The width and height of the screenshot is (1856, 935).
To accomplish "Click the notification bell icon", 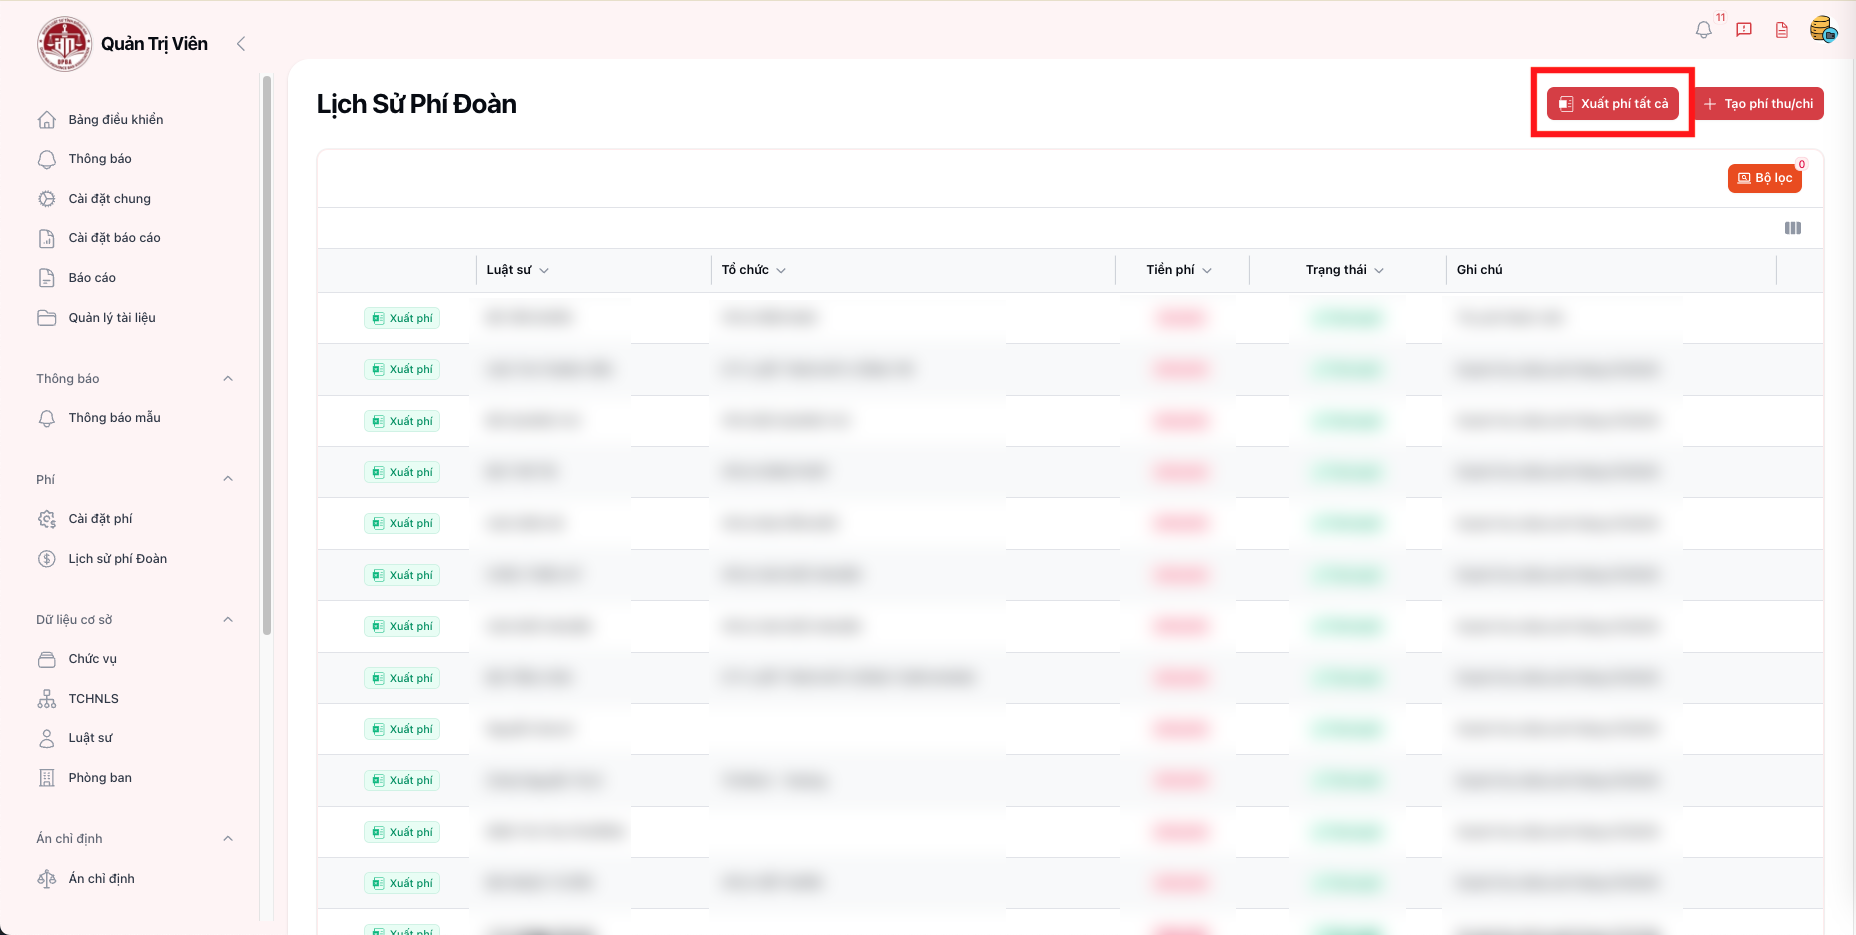I will point(1703,30).
